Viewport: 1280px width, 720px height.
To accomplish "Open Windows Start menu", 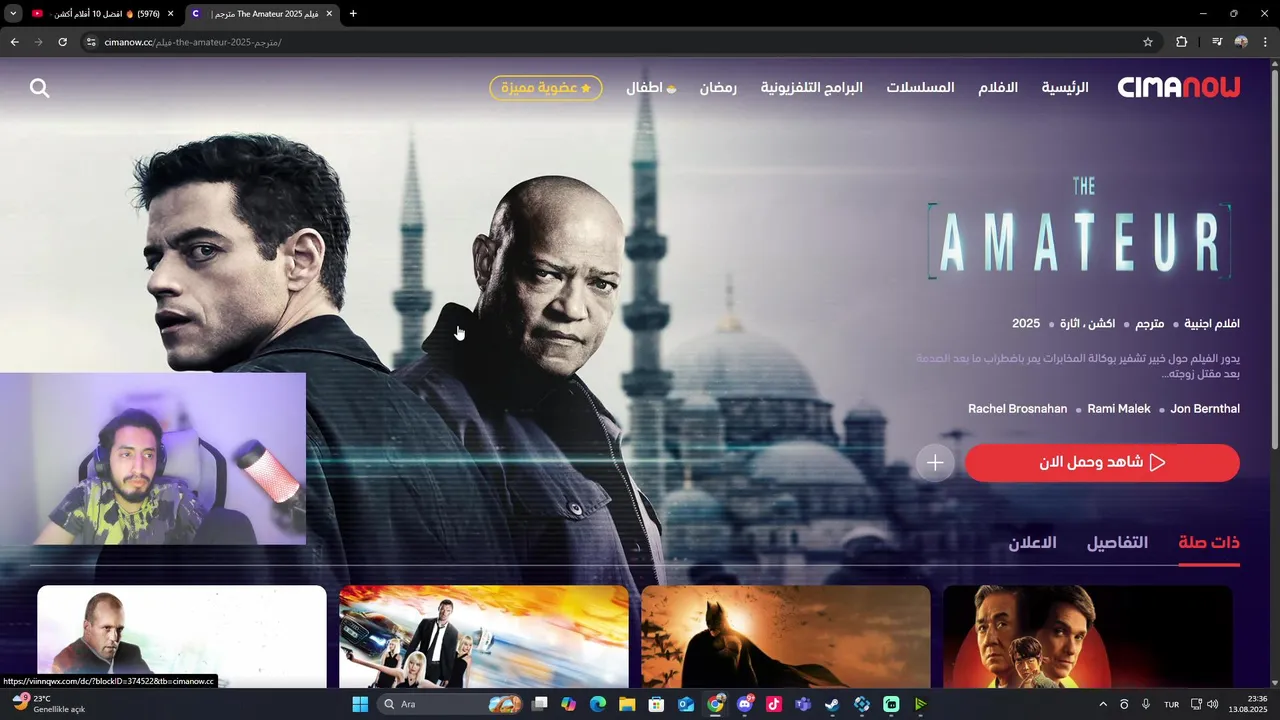I will 360,704.
